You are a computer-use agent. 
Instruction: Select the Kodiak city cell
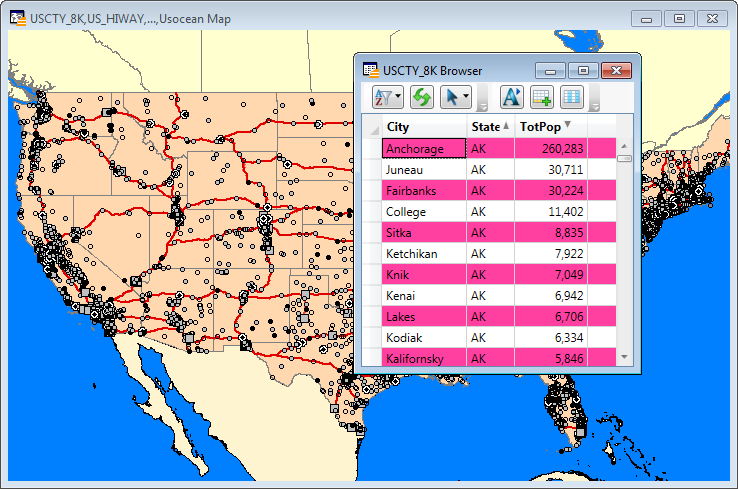pos(424,337)
